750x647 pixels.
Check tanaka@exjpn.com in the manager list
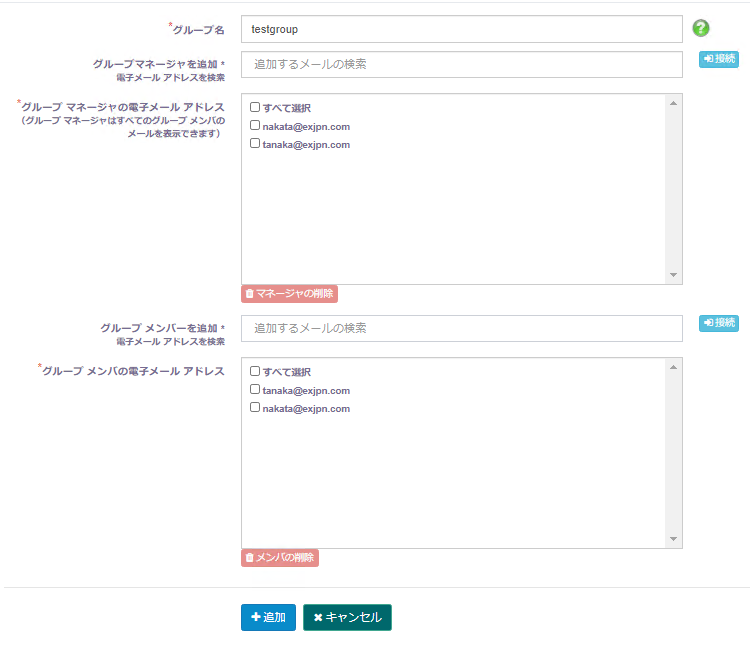click(x=255, y=143)
